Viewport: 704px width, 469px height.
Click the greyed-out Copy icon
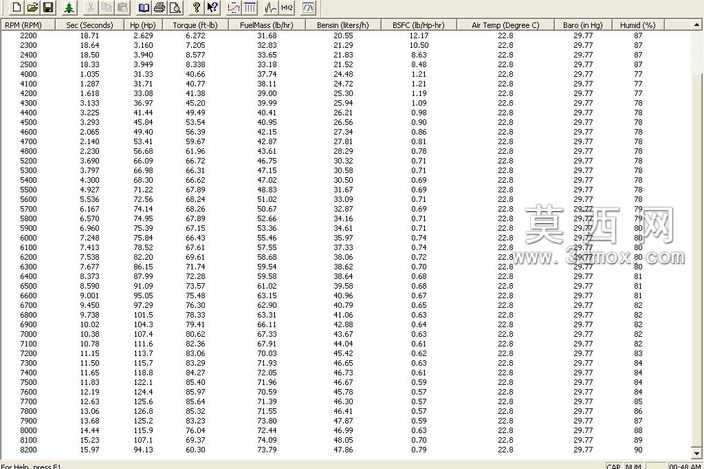pos(107,7)
